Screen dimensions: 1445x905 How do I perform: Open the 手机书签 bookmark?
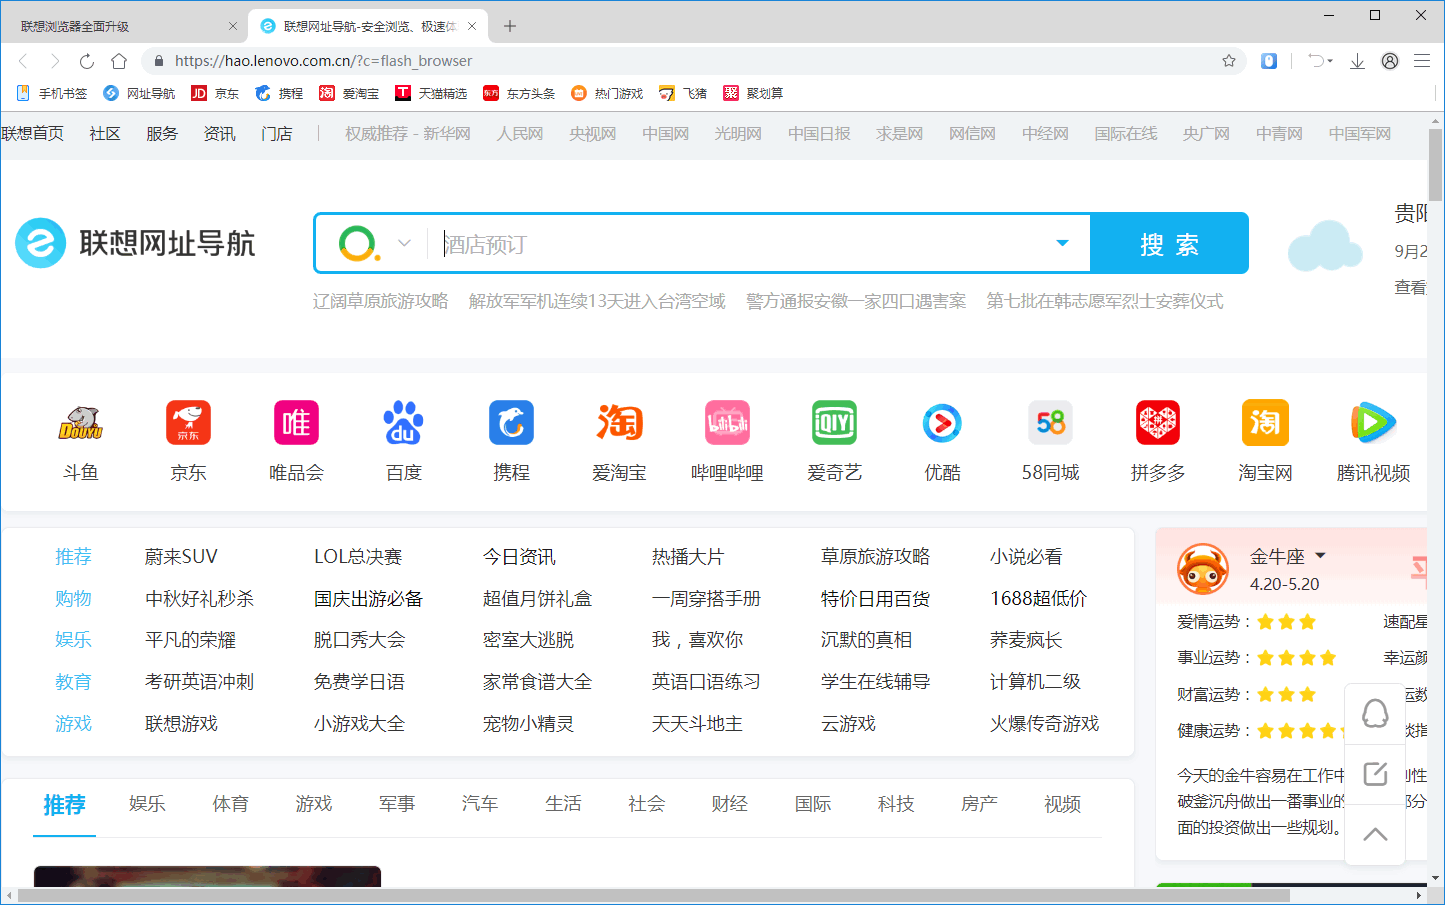pos(52,93)
